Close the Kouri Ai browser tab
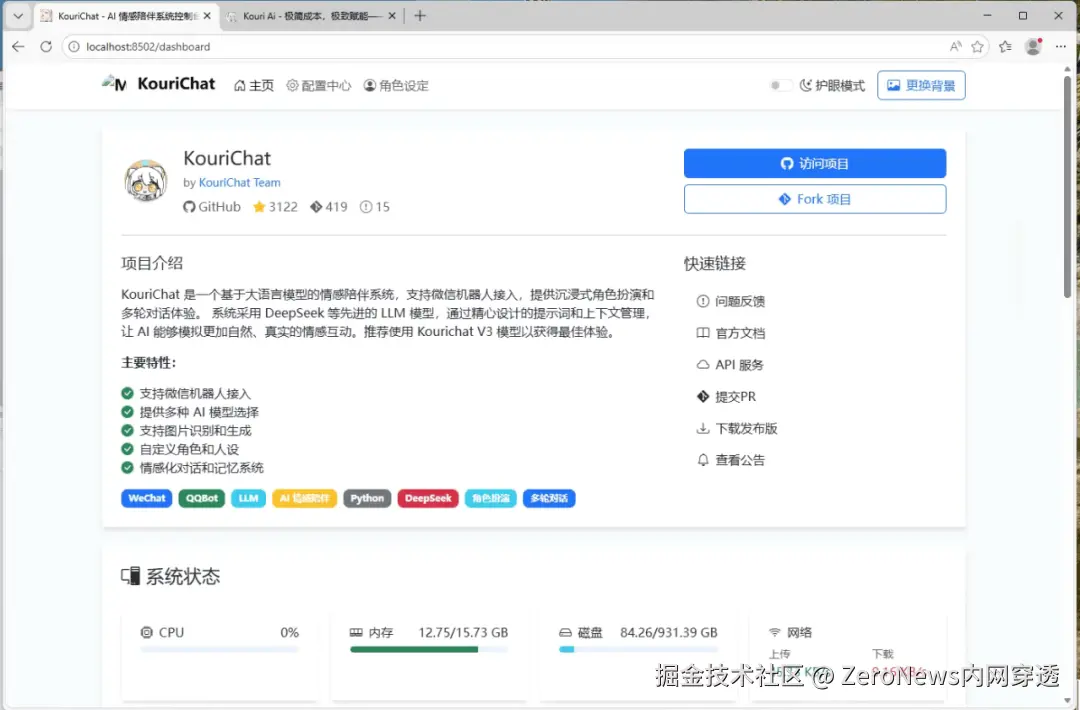Screen dimensions: 1080x710 (x=392, y=16)
